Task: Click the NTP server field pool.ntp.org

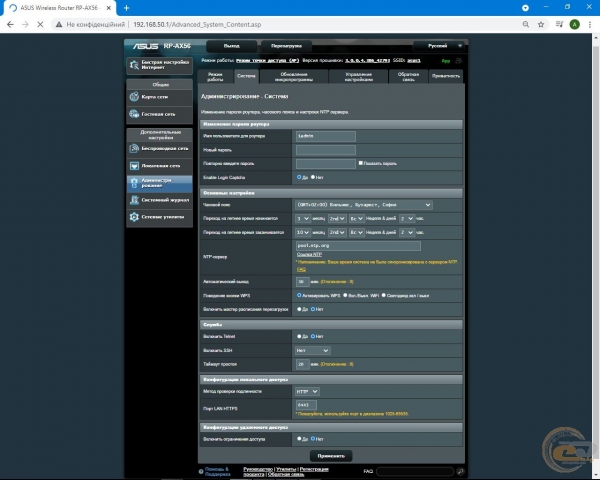Action: click(x=358, y=246)
